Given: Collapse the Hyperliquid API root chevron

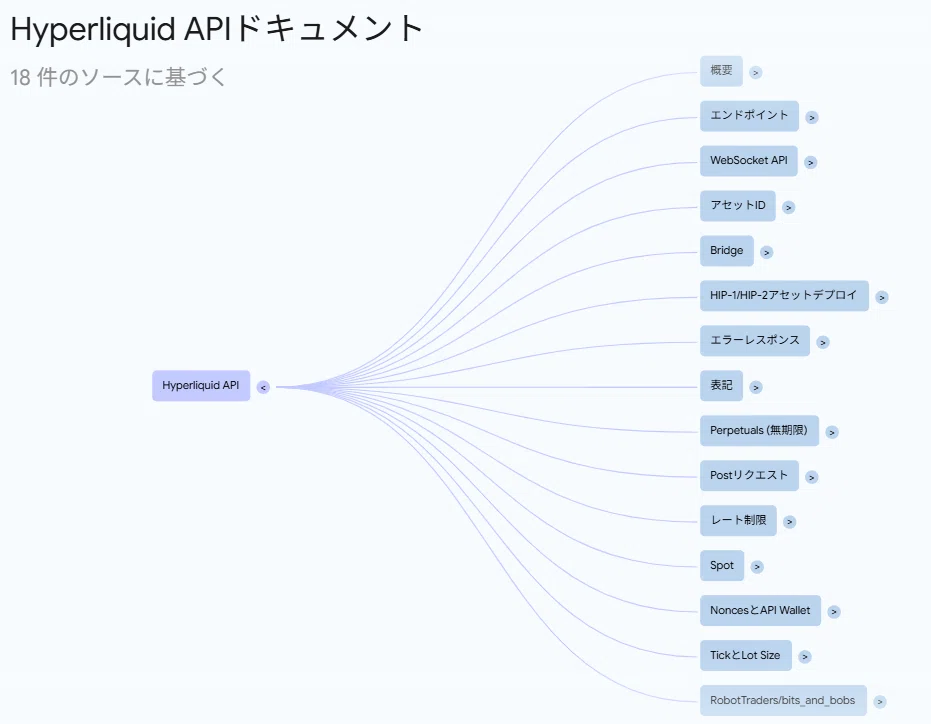Looking at the screenshot, I should click(263, 387).
